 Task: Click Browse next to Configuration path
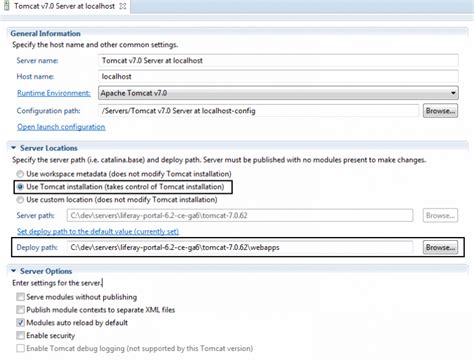[440, 111]
